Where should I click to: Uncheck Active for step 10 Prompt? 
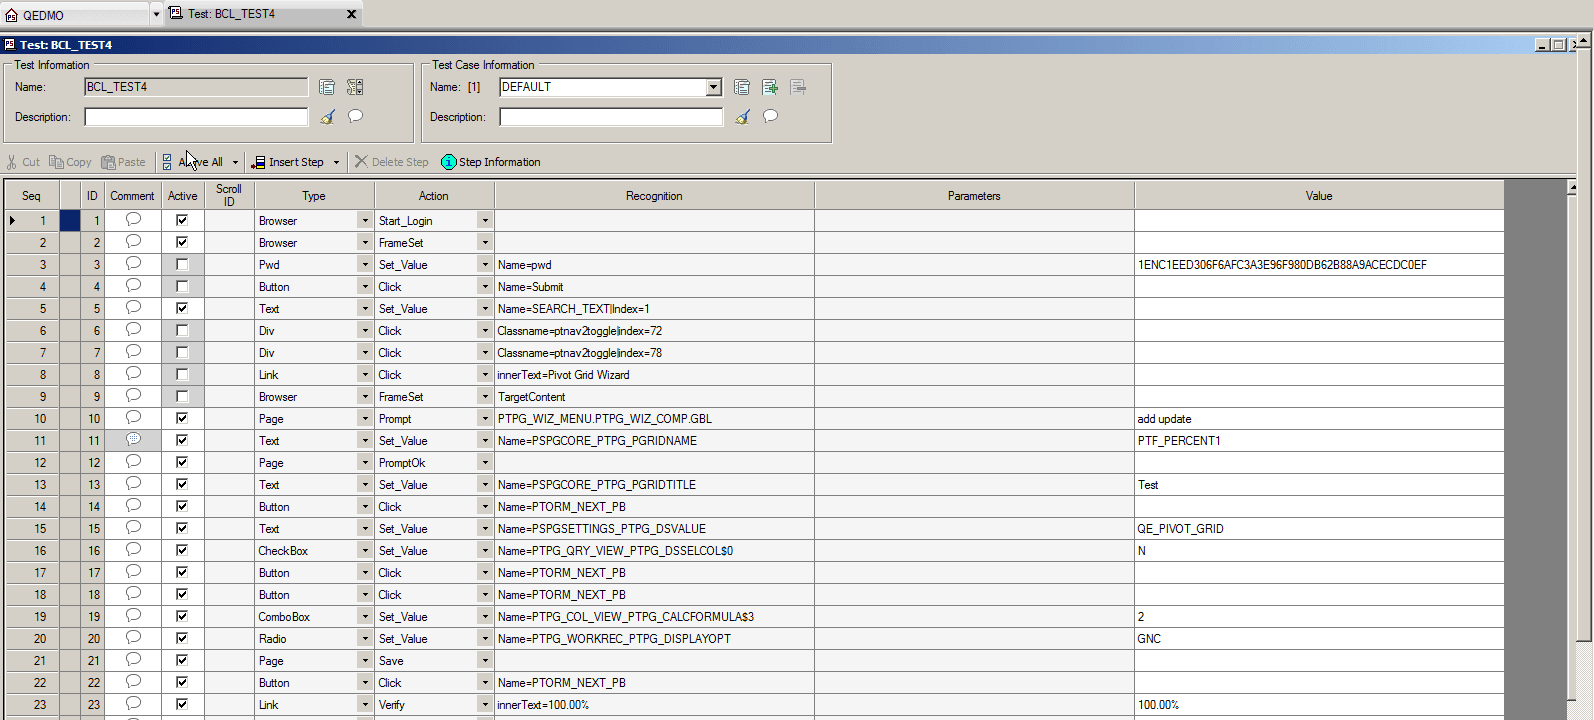(x=182, y=418)
